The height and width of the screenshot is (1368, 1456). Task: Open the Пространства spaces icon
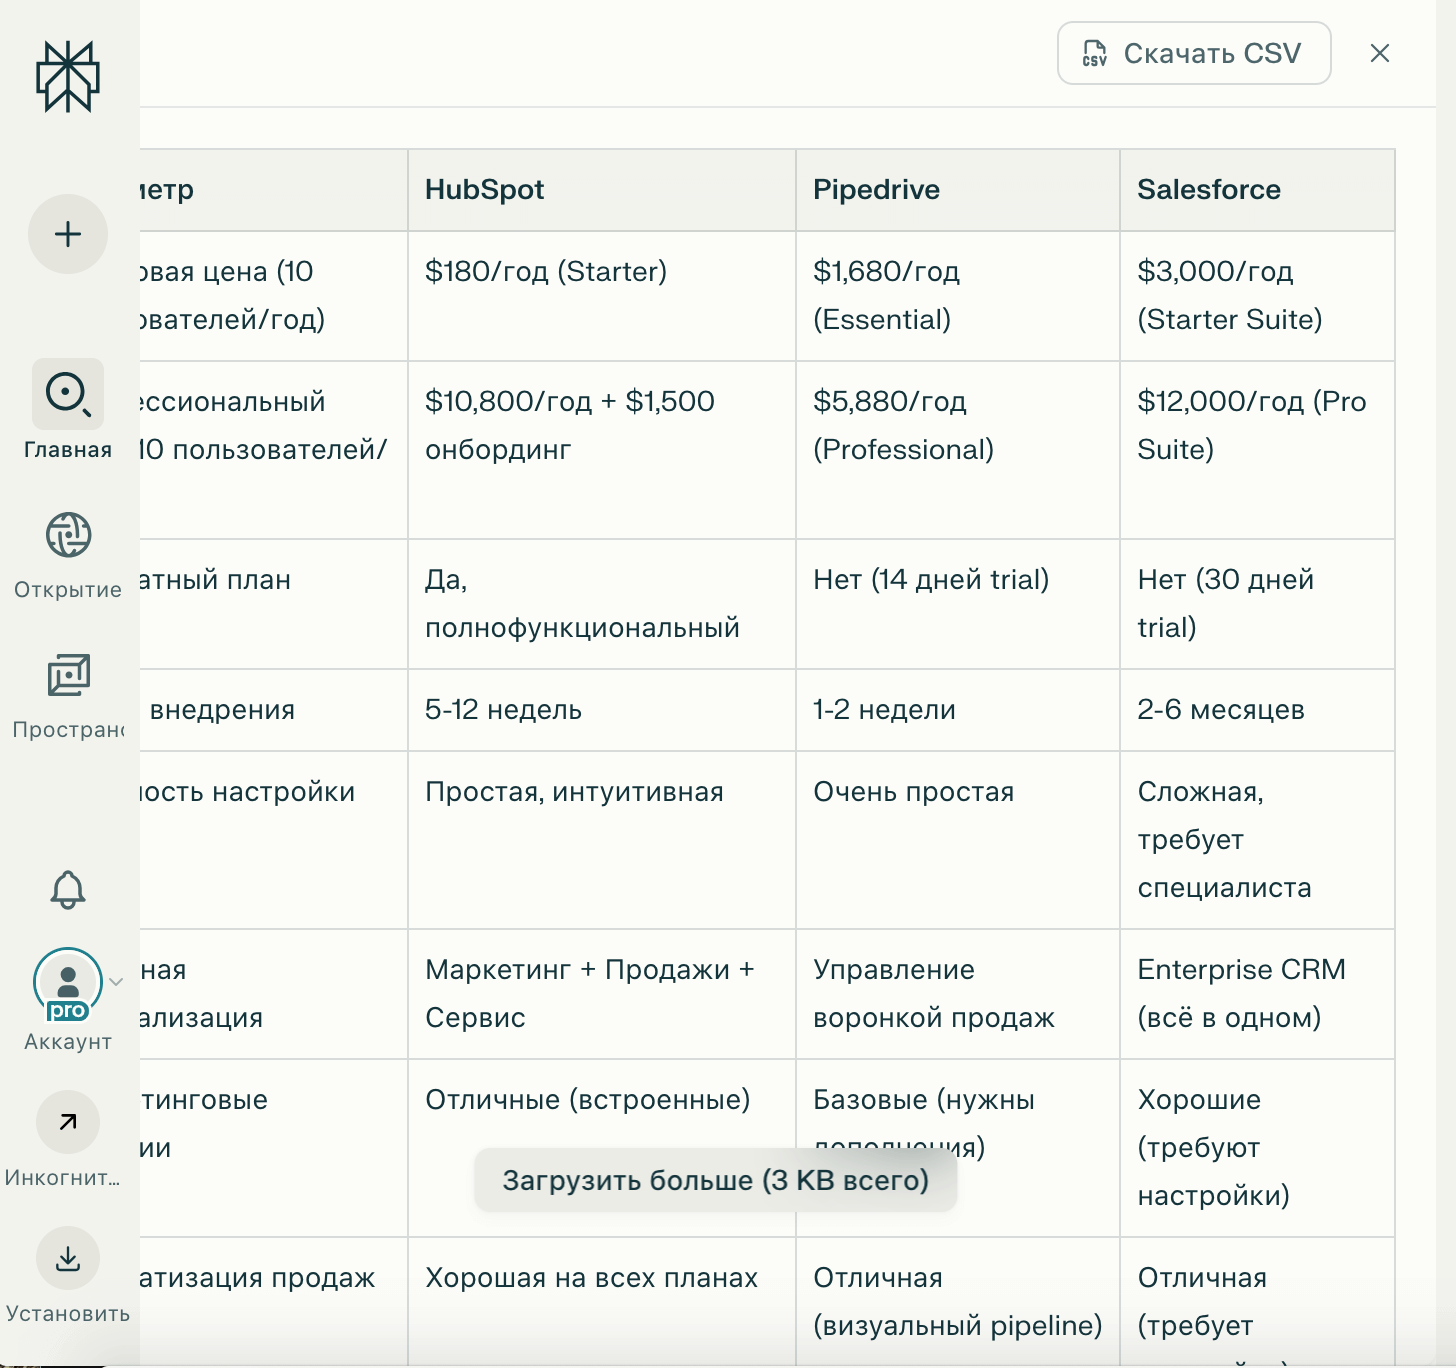(x=68, y=675)
